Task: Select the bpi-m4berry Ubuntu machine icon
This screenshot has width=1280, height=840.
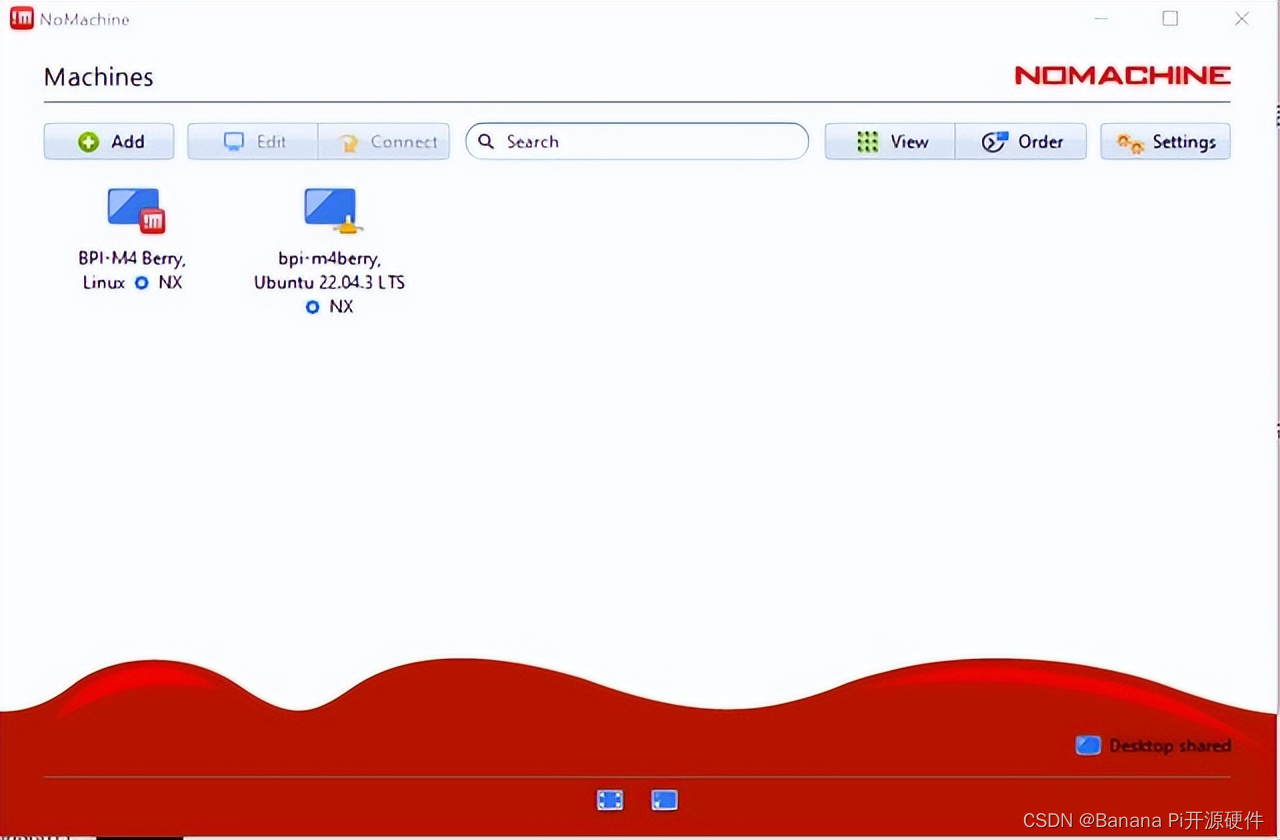Action: pyautogui.click(x=332, y=210)
